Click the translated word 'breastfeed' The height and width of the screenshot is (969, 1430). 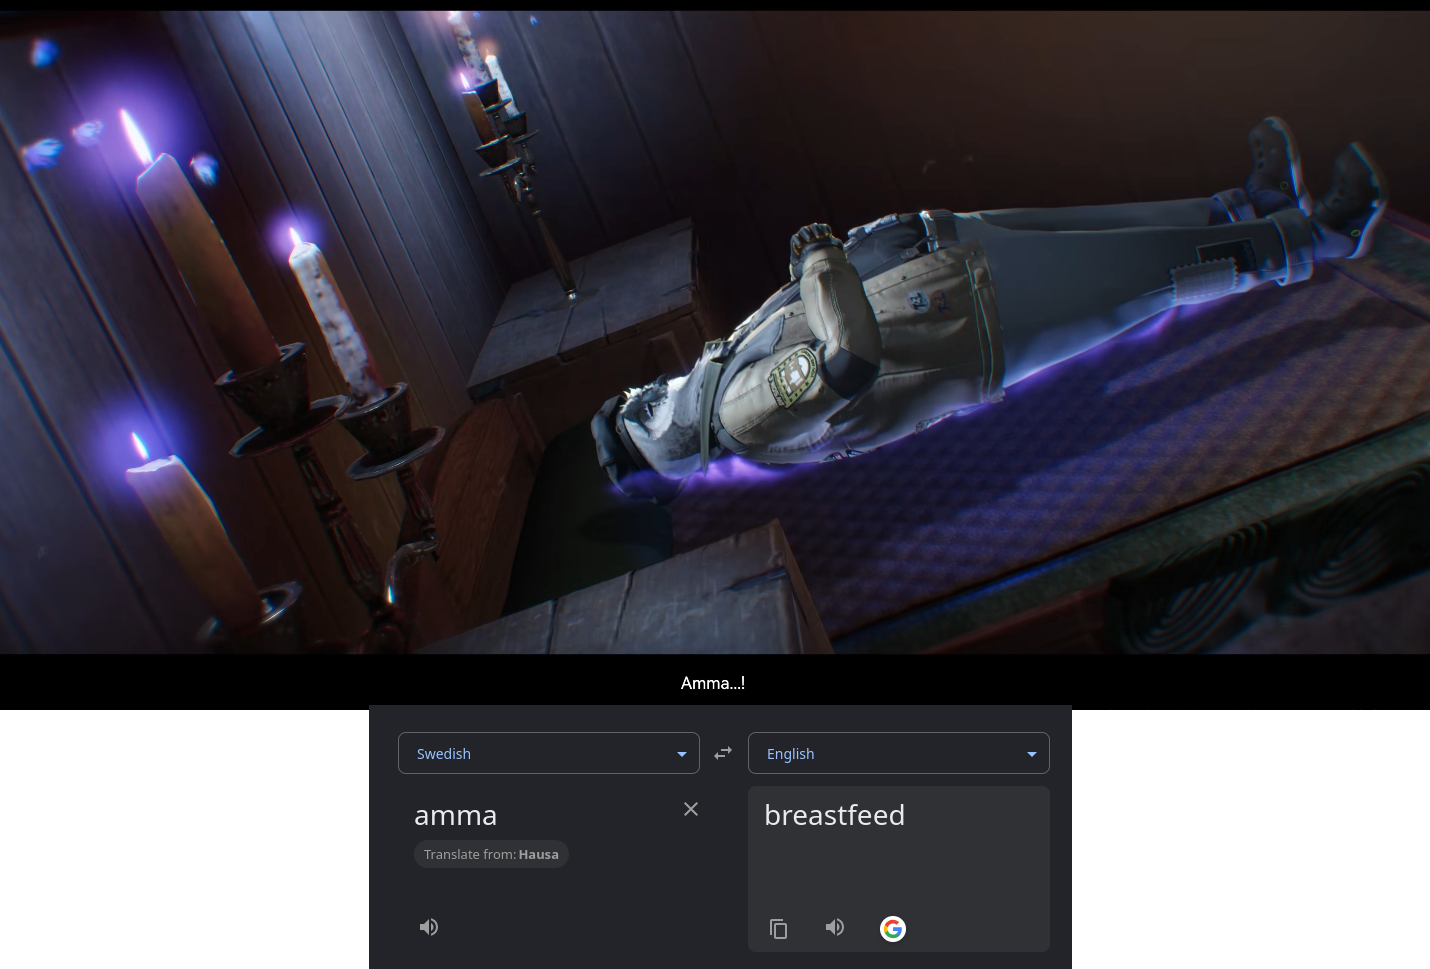(x=835, y=815)
